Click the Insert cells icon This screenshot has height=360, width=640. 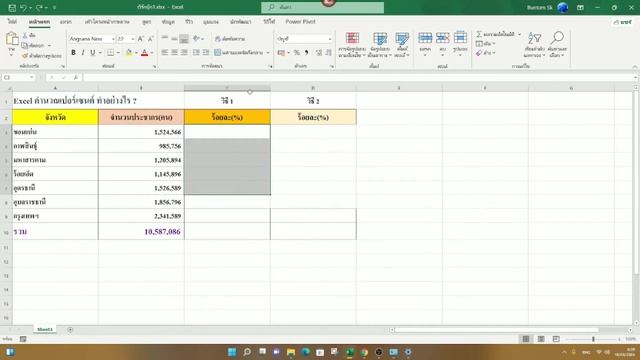[x=425, y=38]
